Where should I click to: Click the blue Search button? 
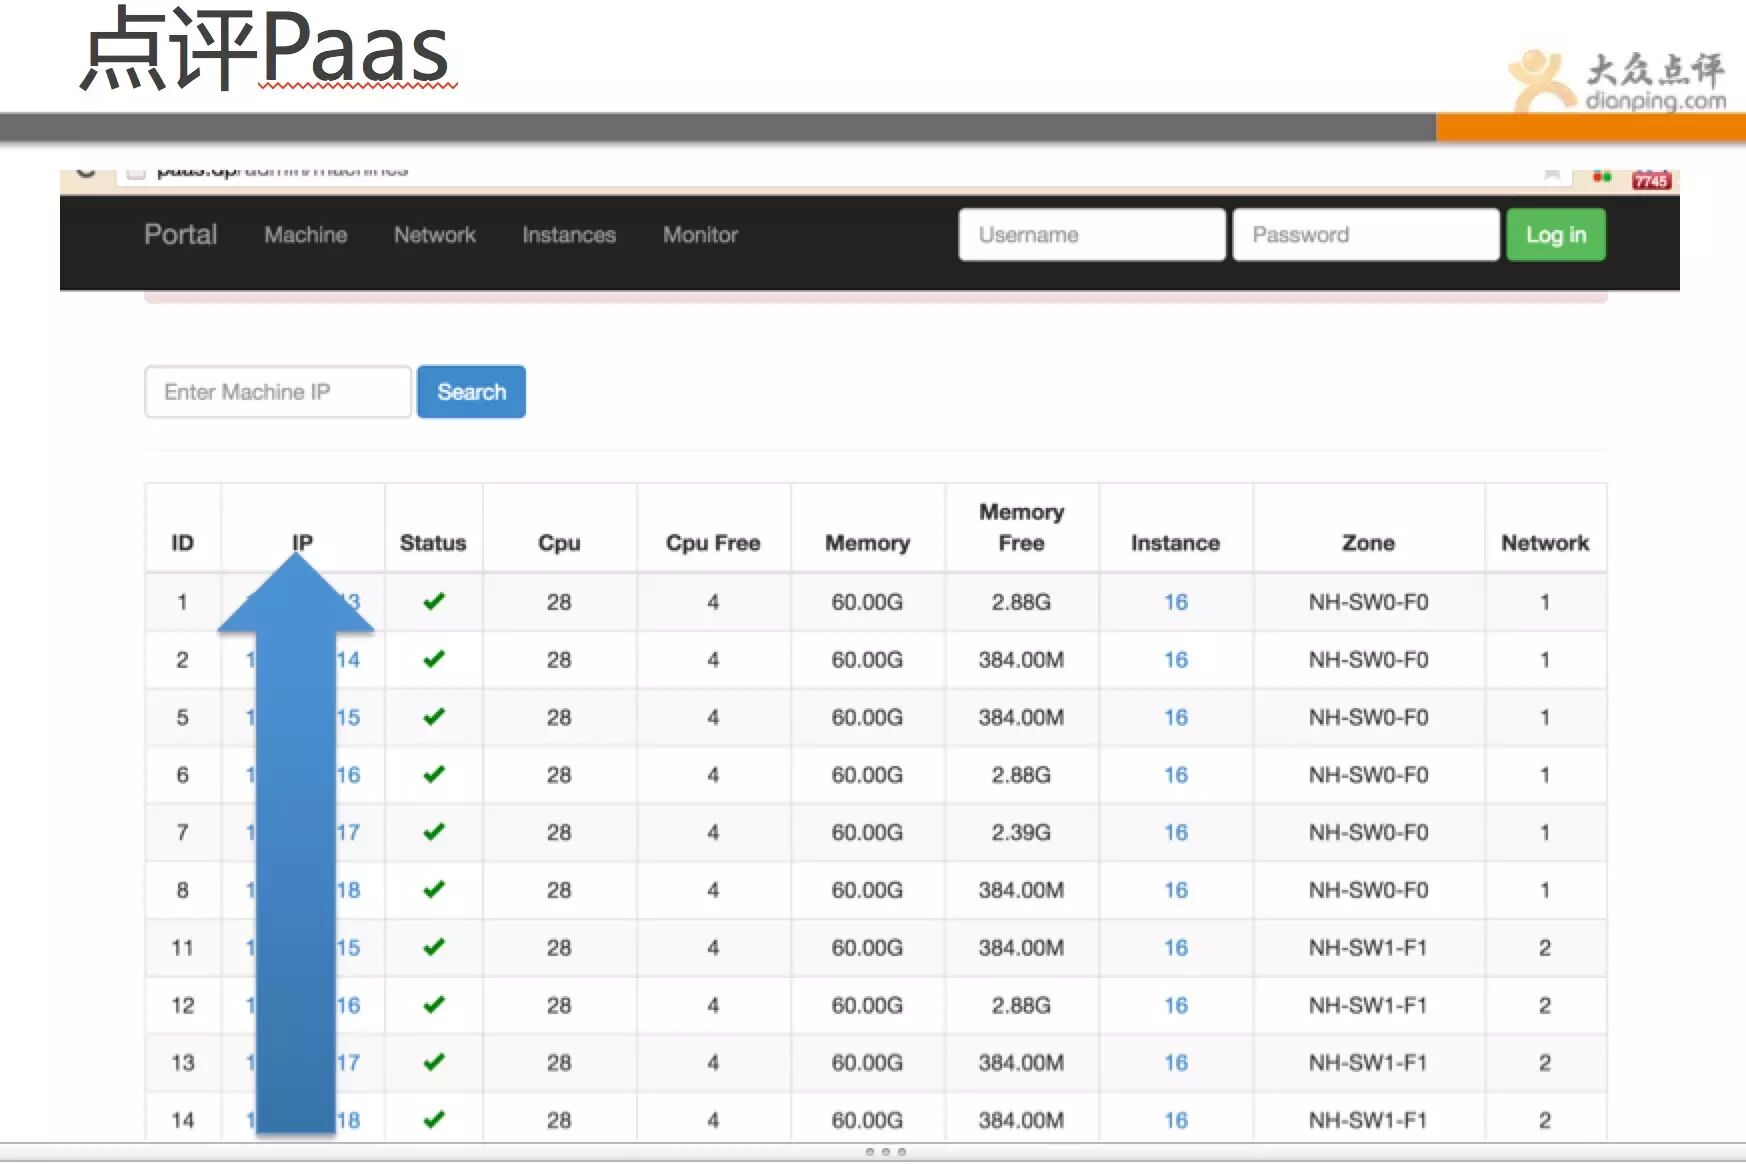click(x=471, y=392)
